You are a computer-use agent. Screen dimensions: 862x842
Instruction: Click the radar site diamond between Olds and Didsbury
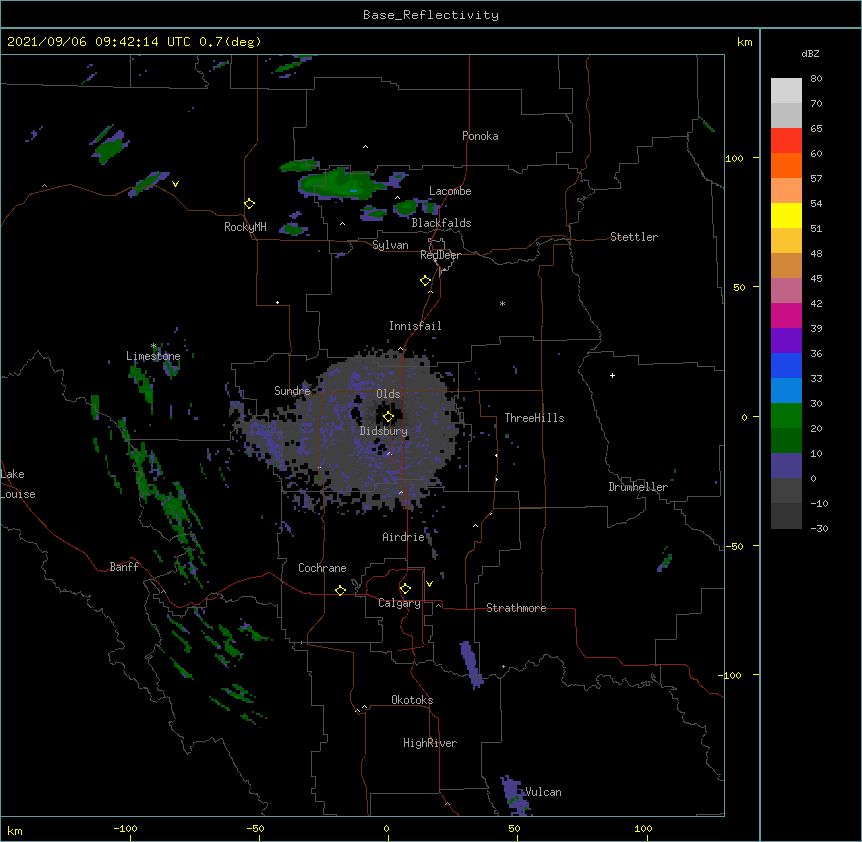coord(388,417)
